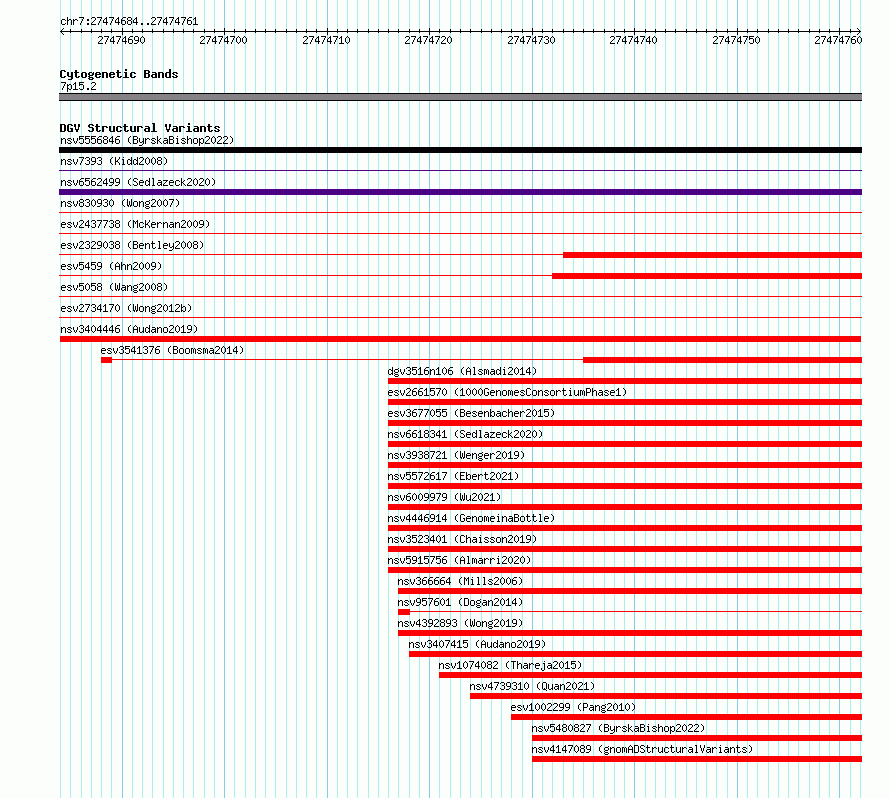Select nsv4739310 (Quan2021) label
The height and width of the screenshot is (798, 890).
click(x=532, y=686)
